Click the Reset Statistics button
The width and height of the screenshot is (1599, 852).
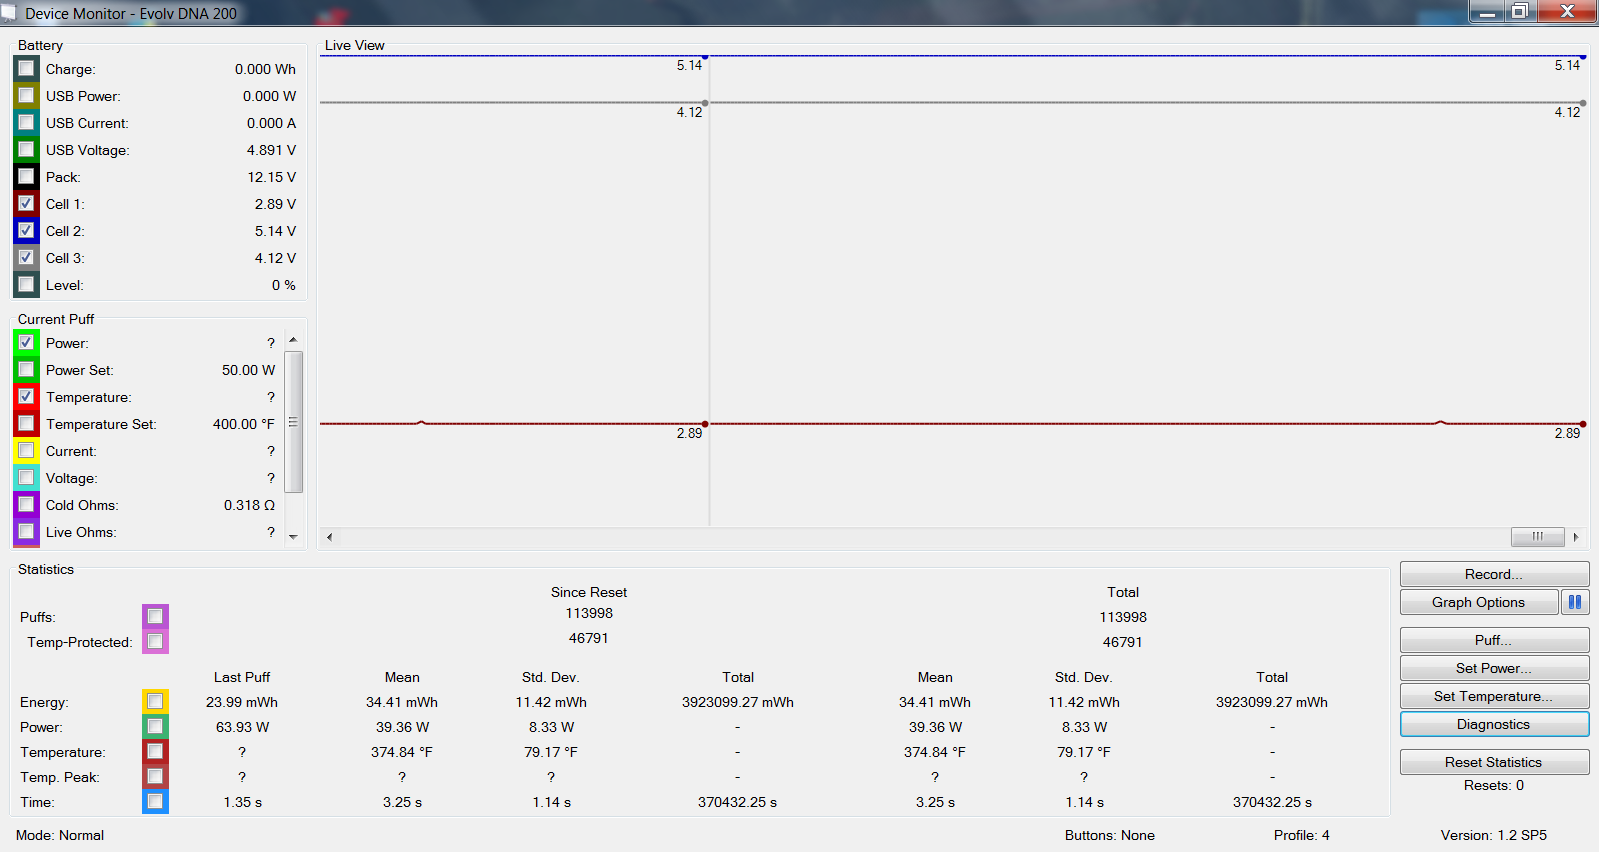pos(1493,762)
